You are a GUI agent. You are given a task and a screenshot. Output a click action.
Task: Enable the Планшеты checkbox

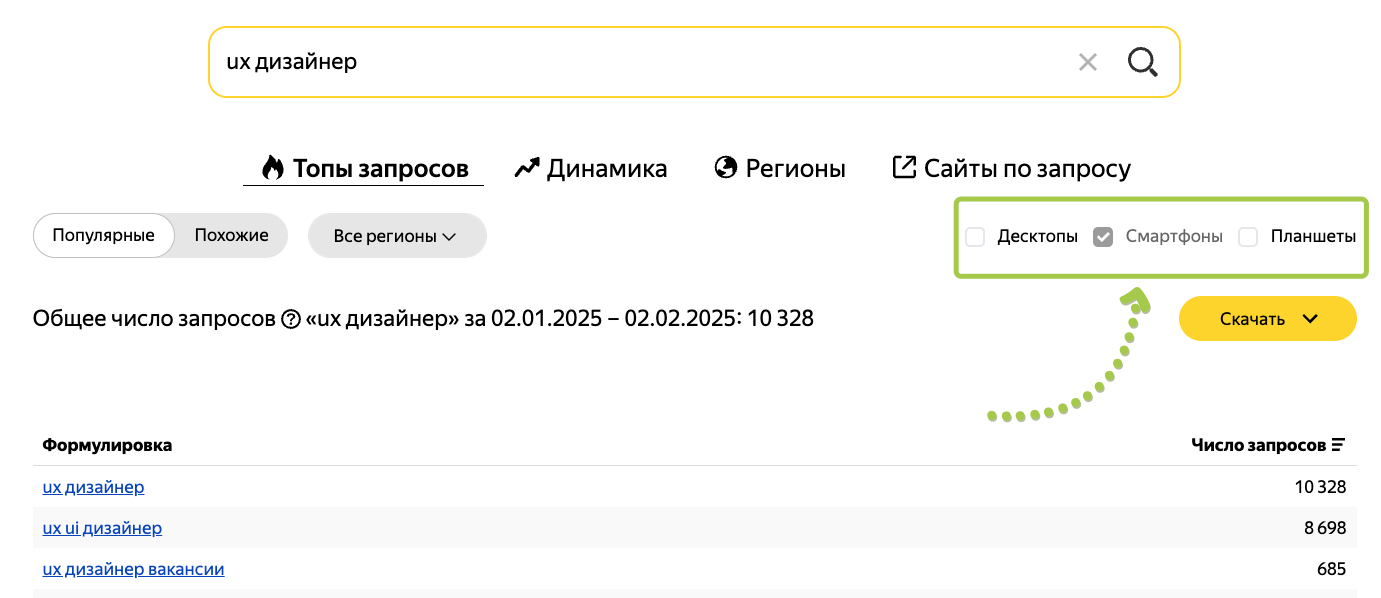(1248, 237)
